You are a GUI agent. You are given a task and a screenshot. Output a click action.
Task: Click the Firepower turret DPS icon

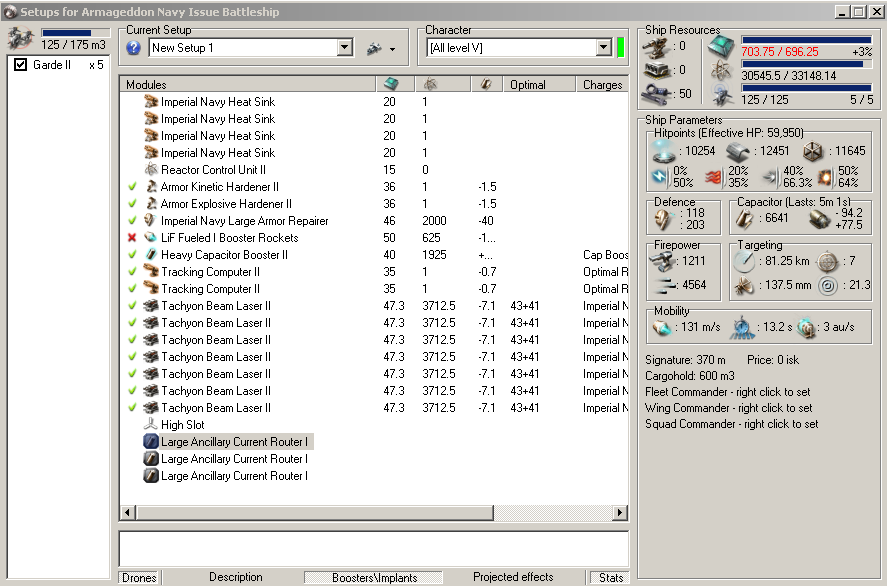coord(662,261)
